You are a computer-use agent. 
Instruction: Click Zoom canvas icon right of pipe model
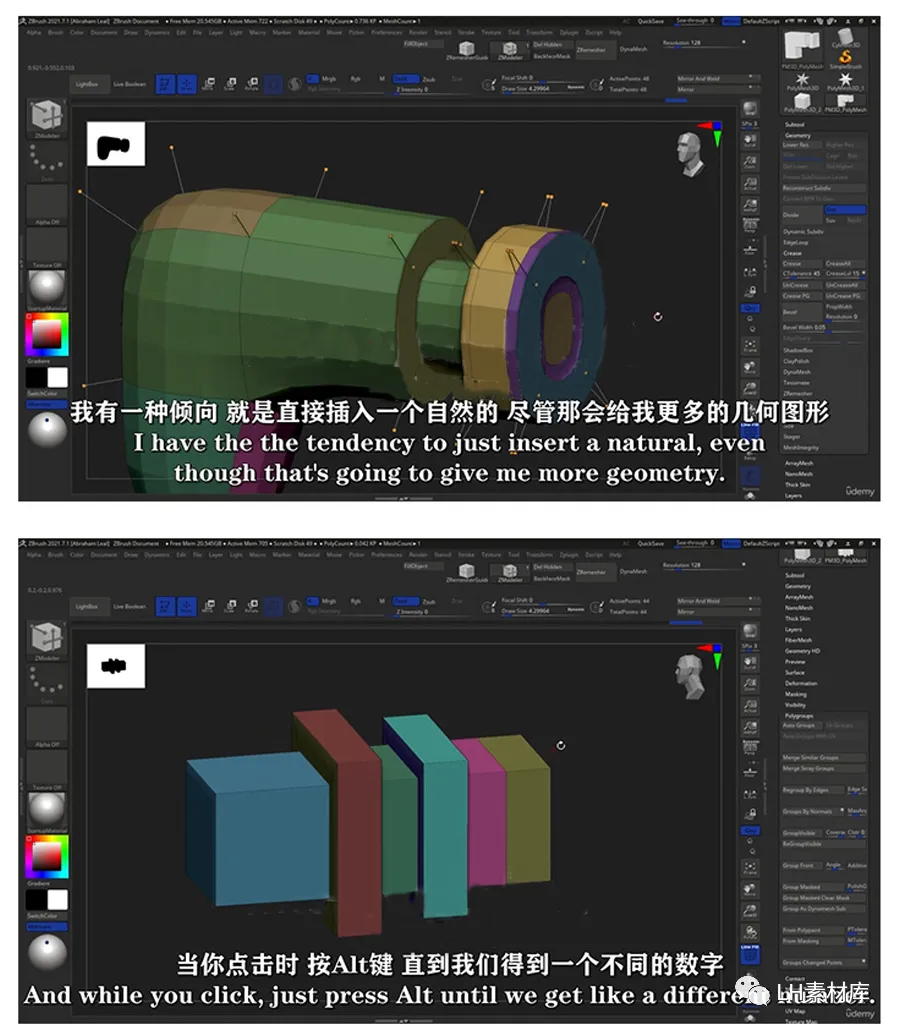(750, 161)
